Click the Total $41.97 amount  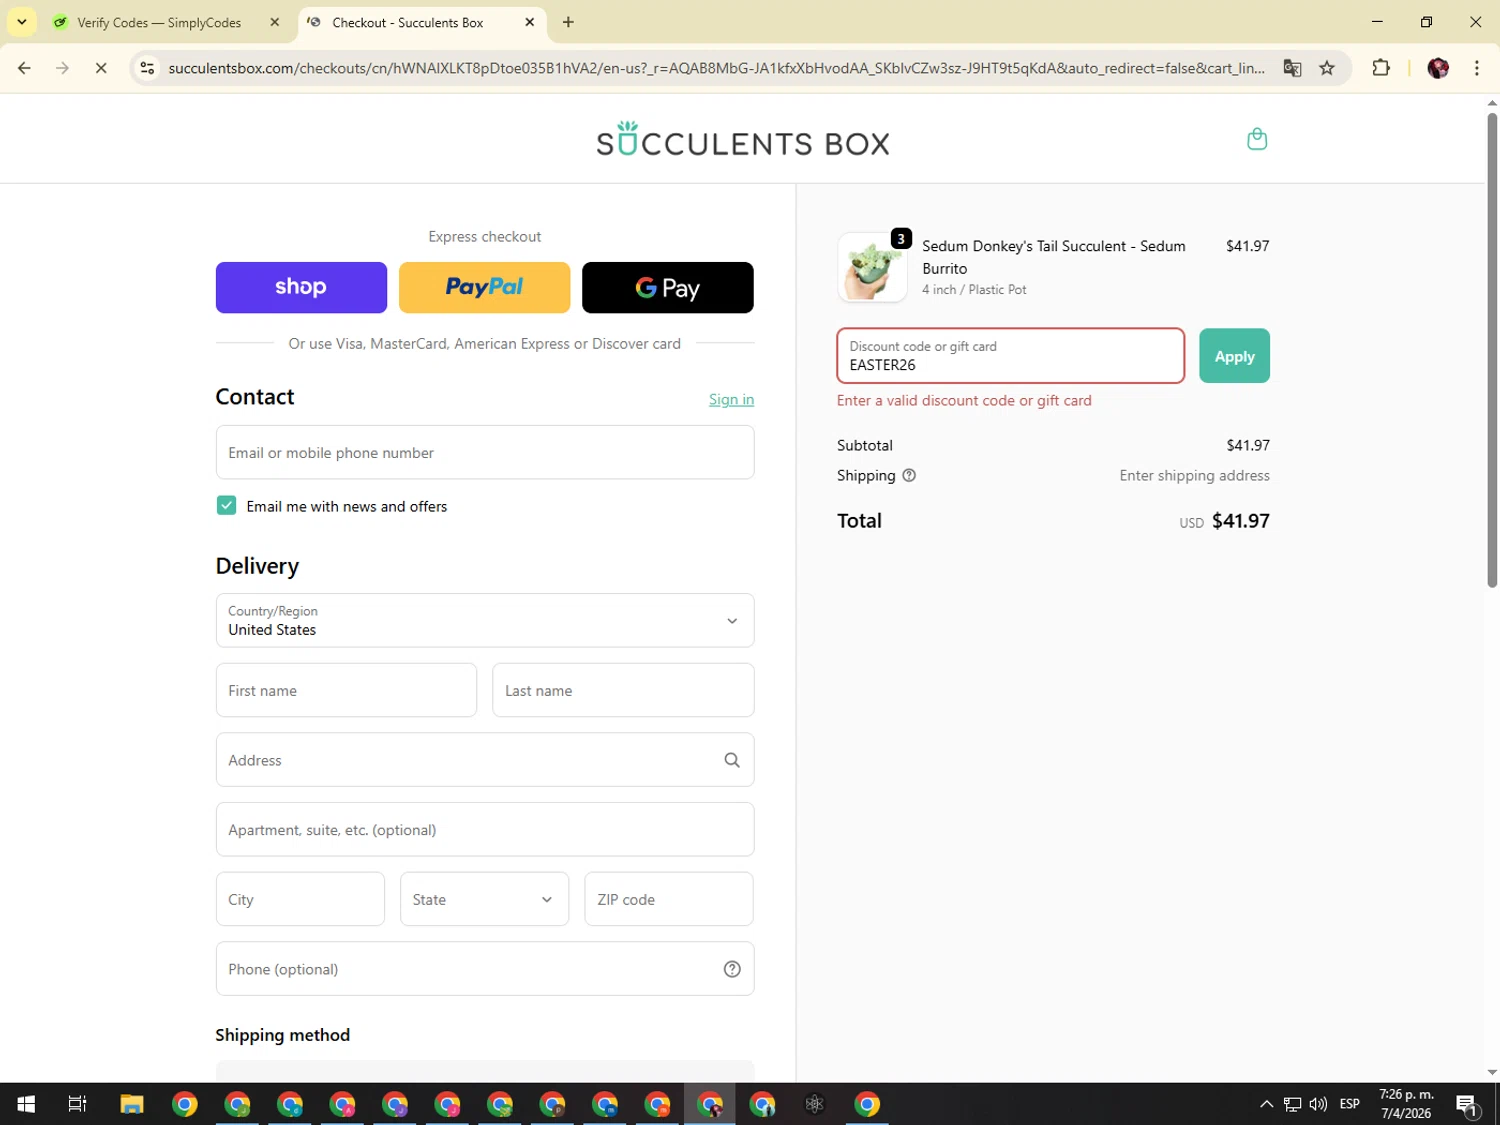tap(1241, 521)
